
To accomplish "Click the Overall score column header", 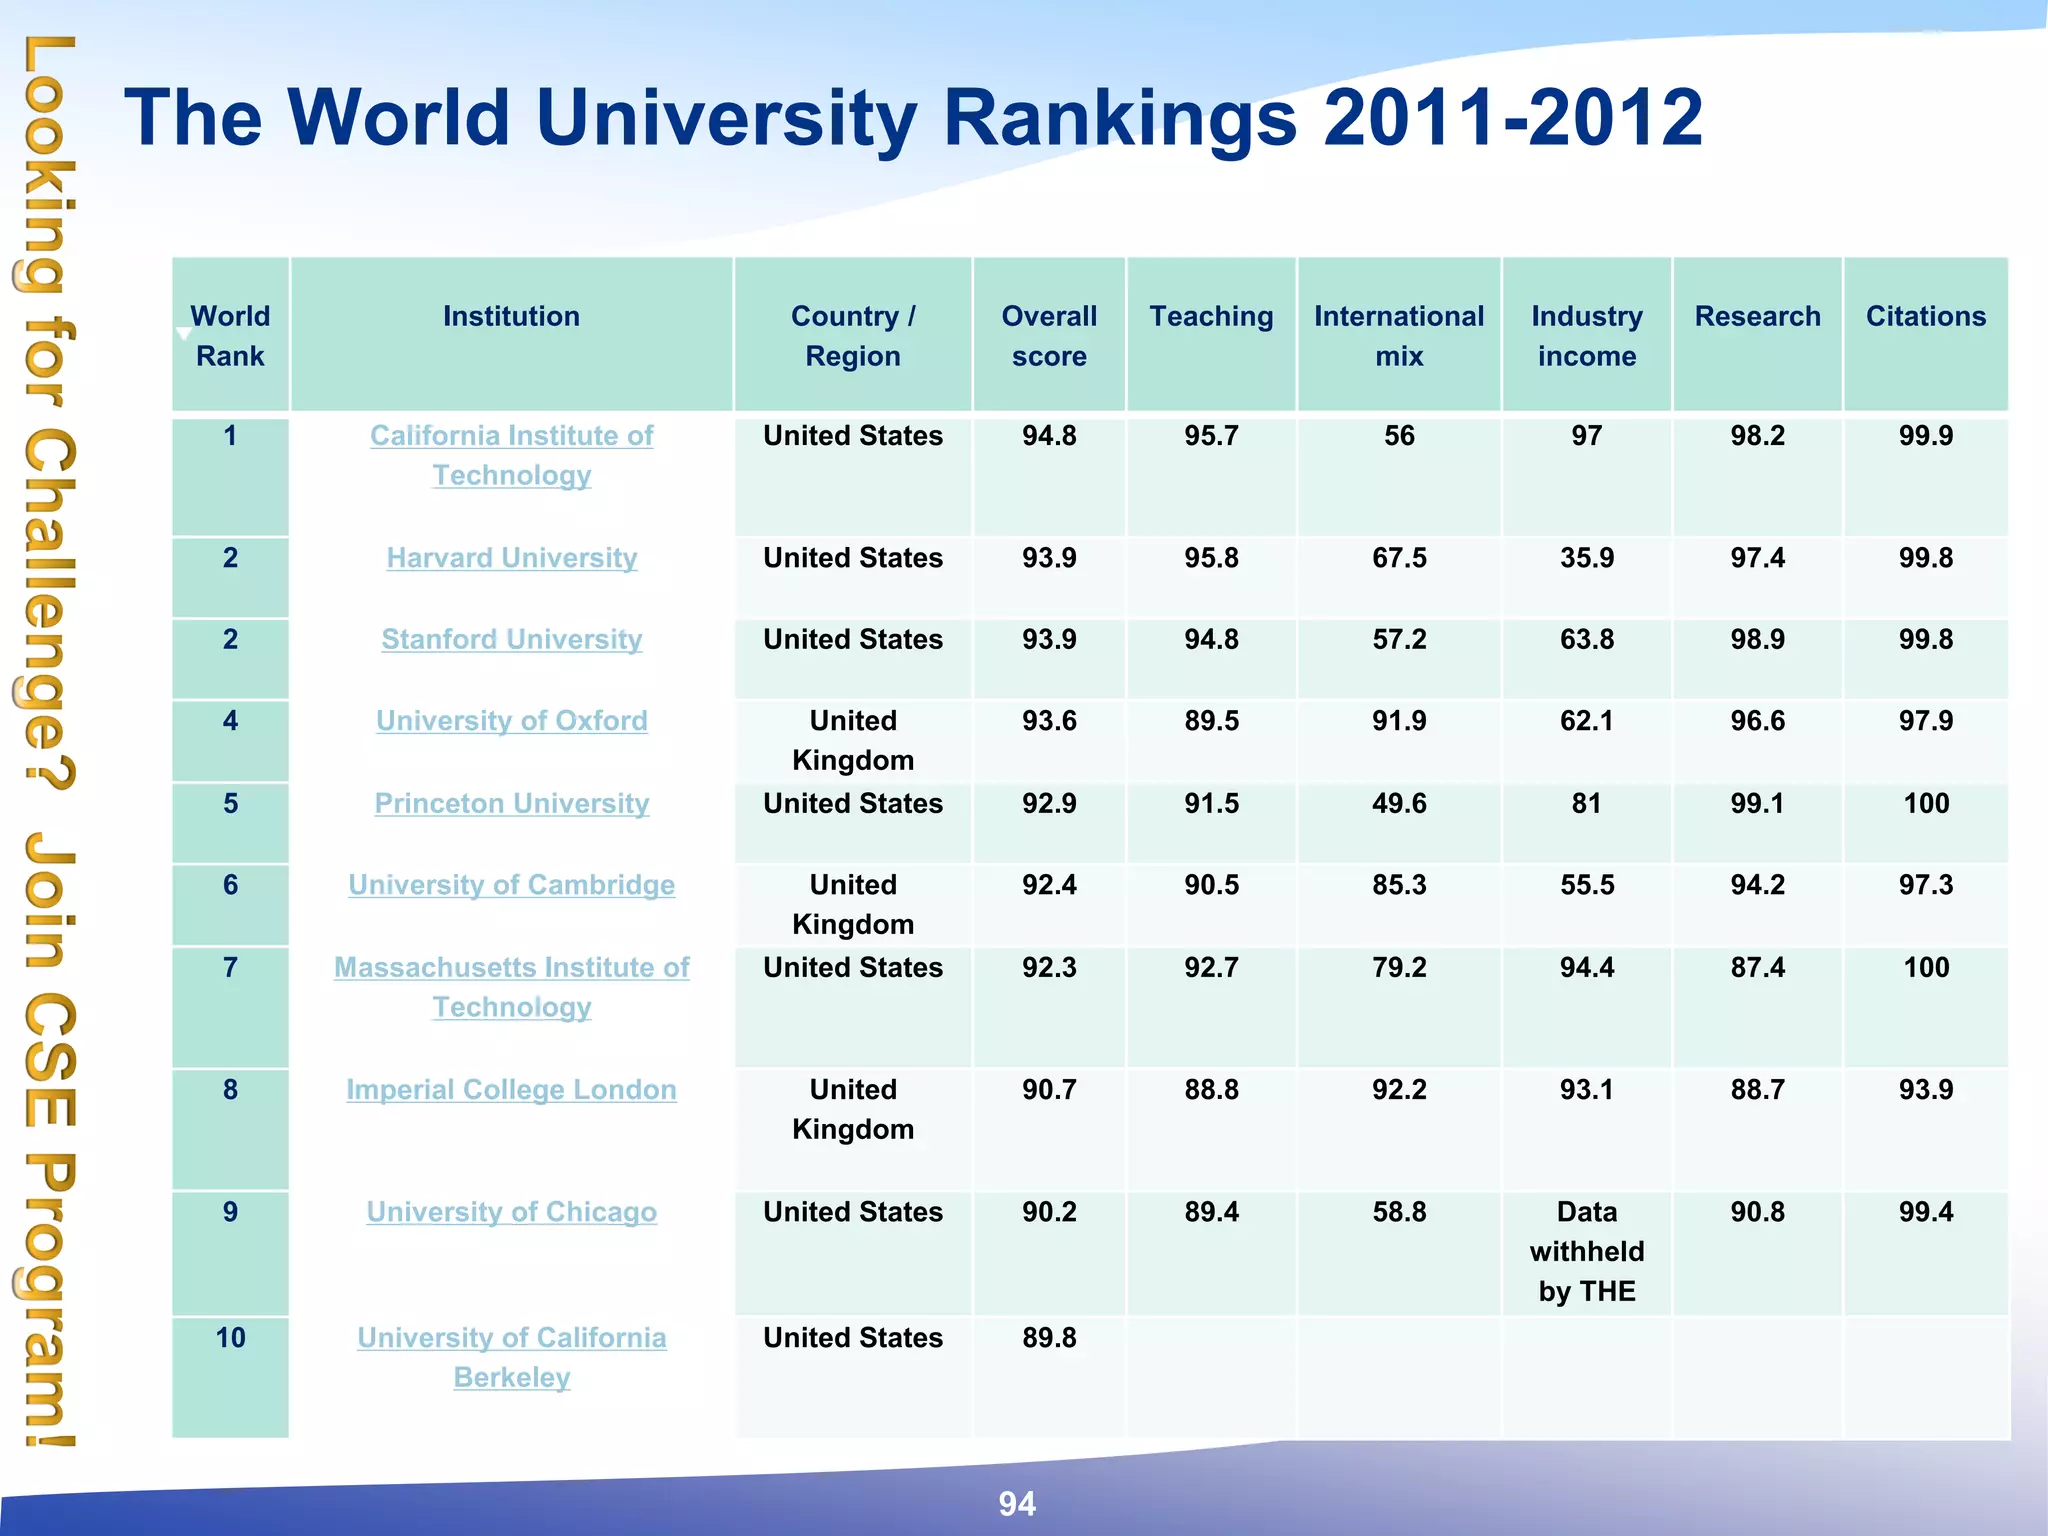I will click(x=1049, y=335).
